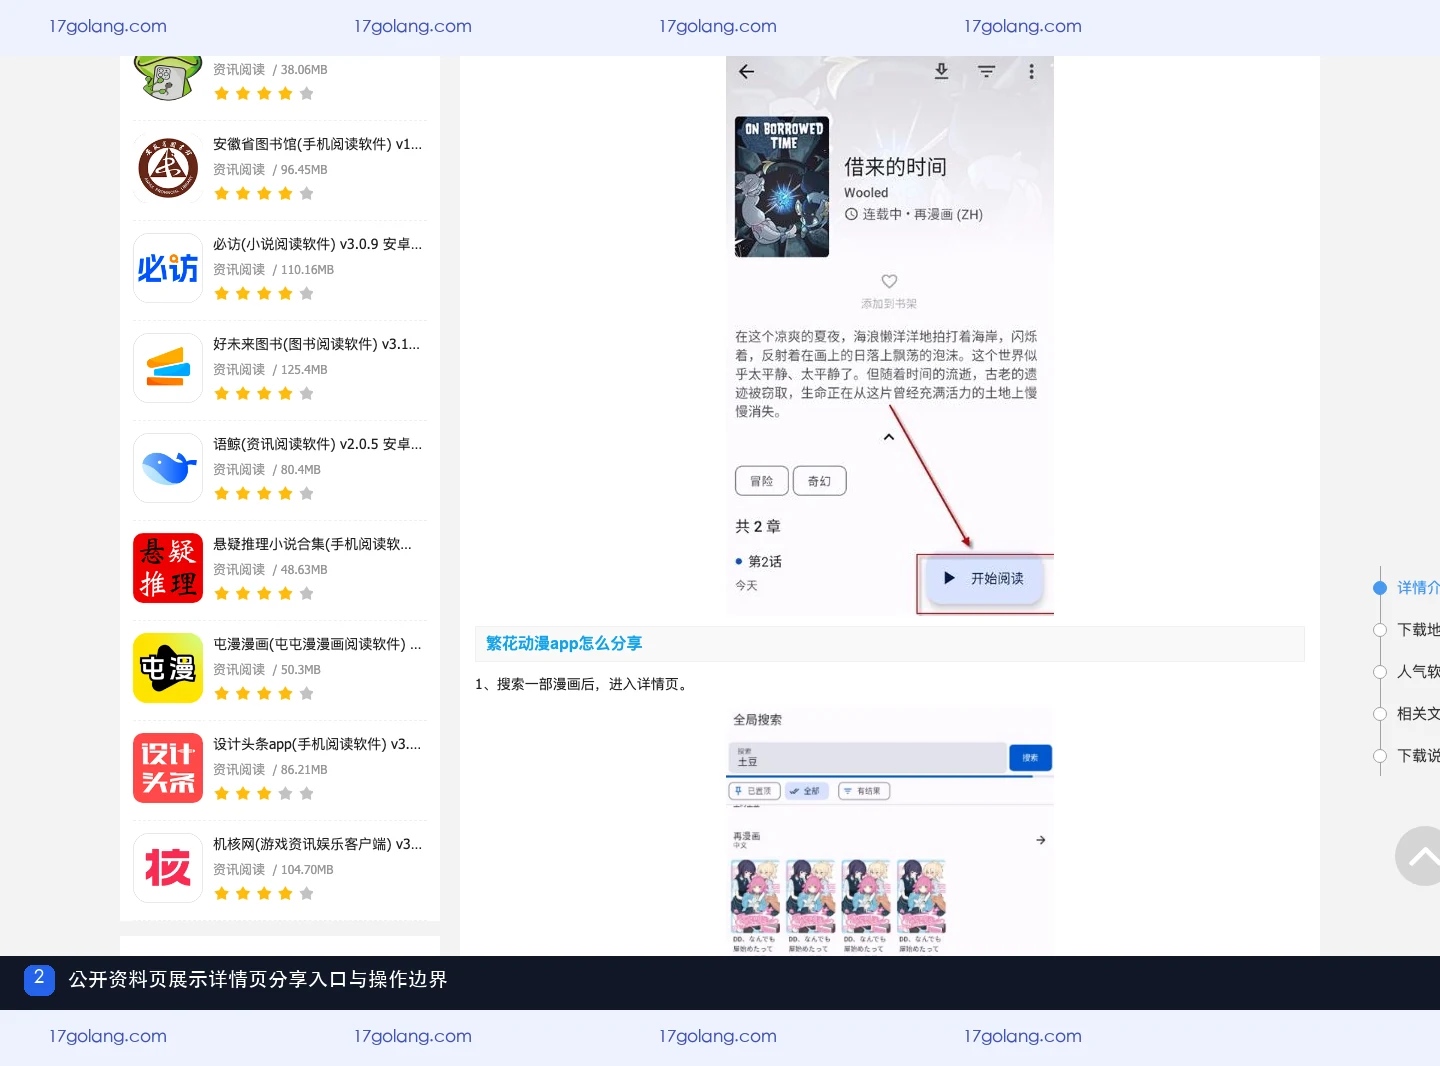Toggle the 有结果 filter chip
The width and height of the screenshot is (1440, 1066).
click(x=864, y=791)
